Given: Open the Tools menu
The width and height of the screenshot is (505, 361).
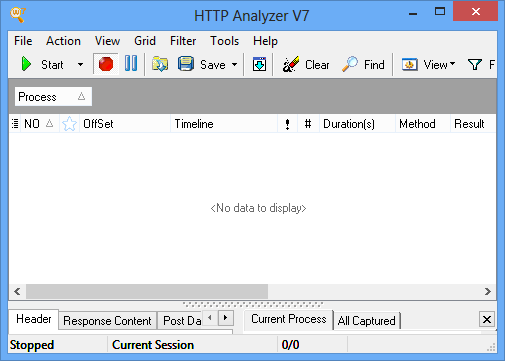Looking at the screenshot, I should click(225, 41).
